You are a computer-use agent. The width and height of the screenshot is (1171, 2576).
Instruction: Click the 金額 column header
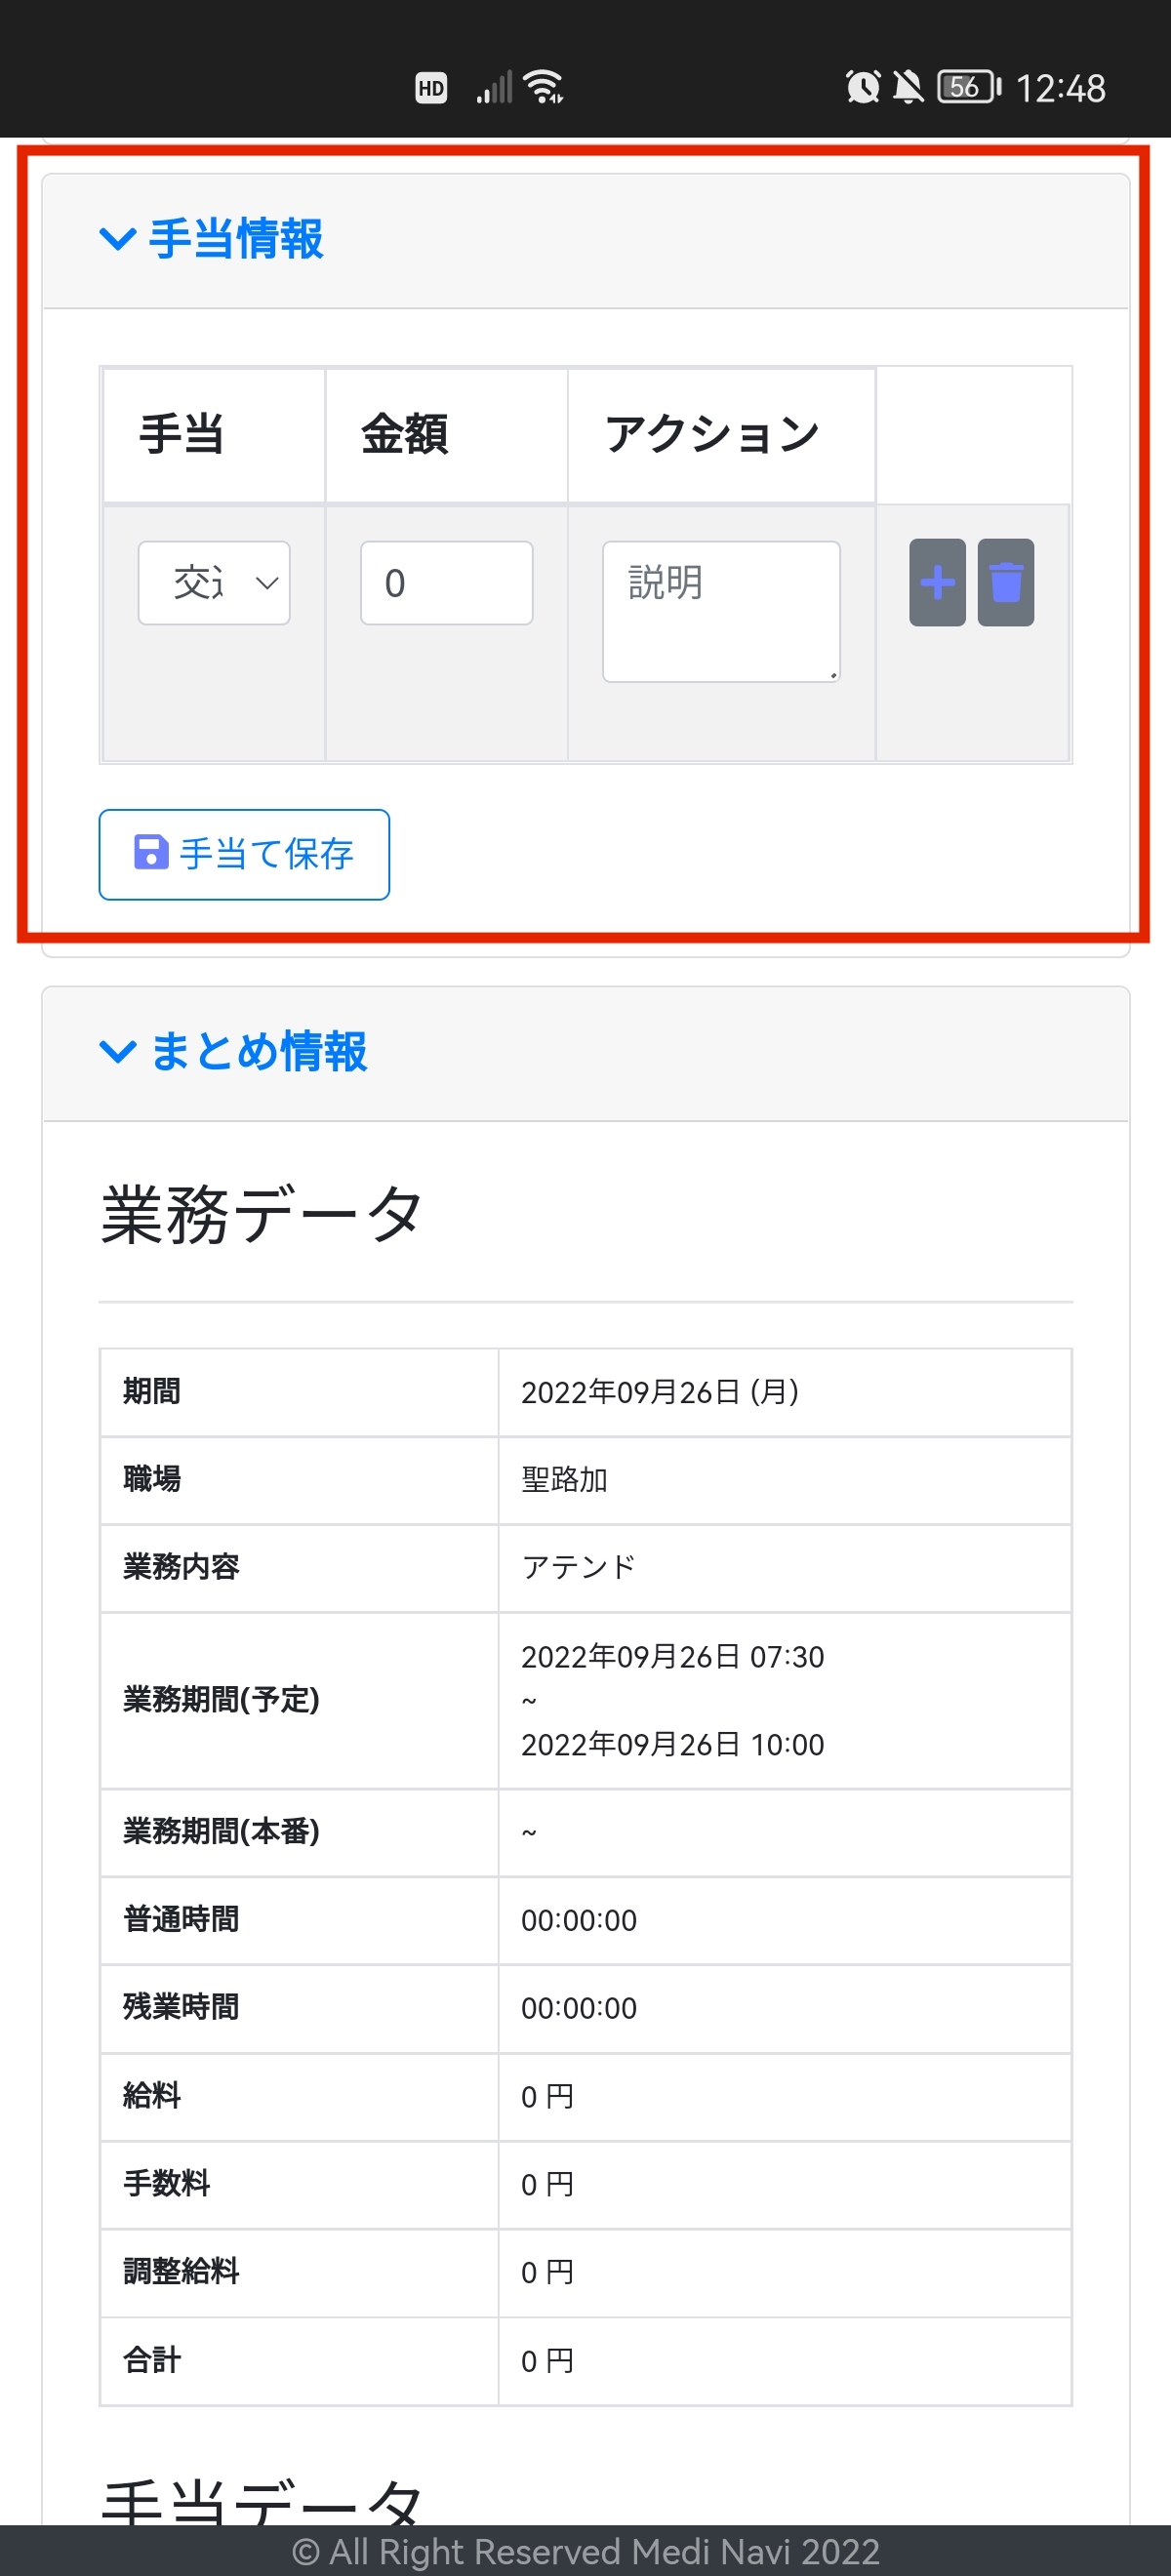pos(405,435)
